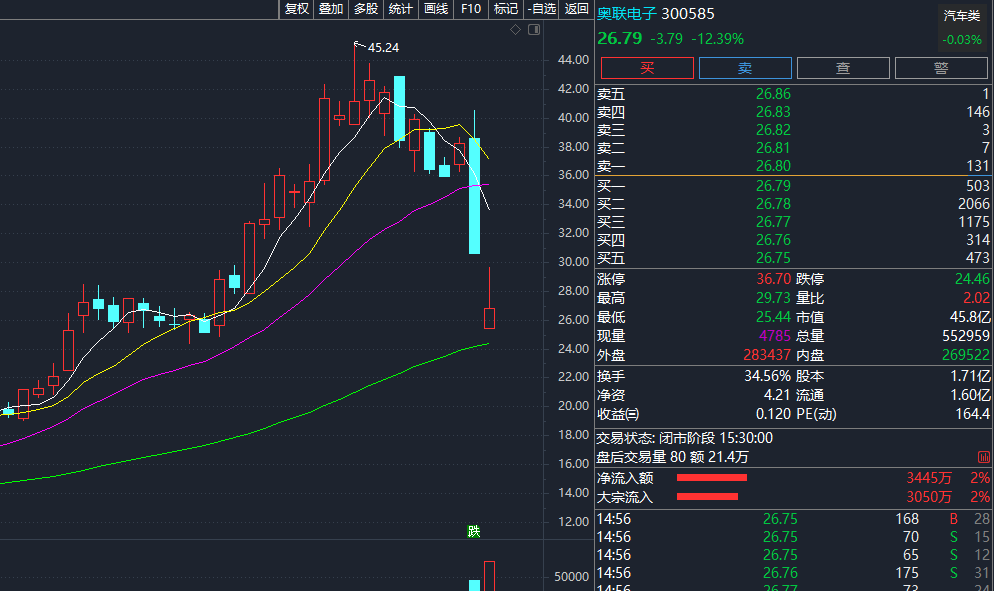Open the F10 company info page
Image resolution: width=994 pixels, height=591 pixels.
tap(470, 9)
